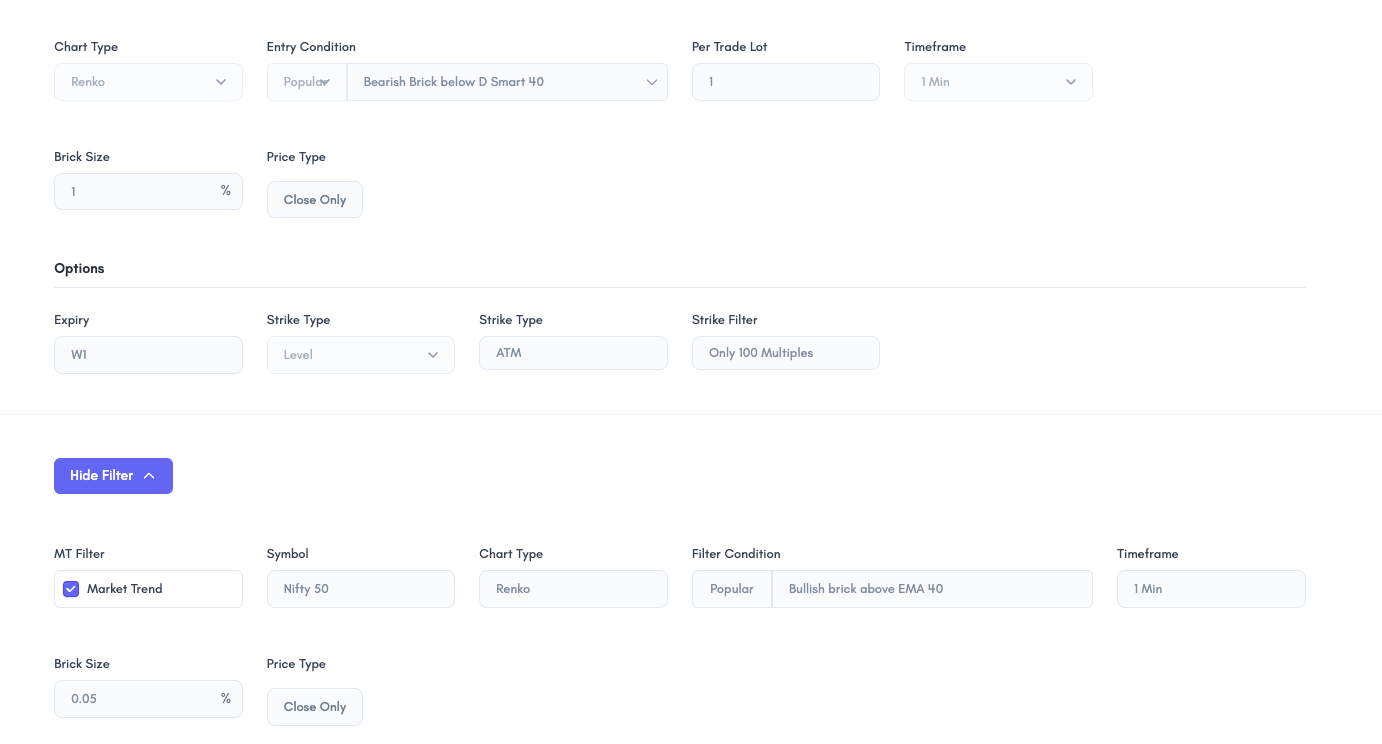Open the Strike Type Level dropdown
Image resolution: width=1382 pixels, height=744 pixels.
[x=360, y=355]
